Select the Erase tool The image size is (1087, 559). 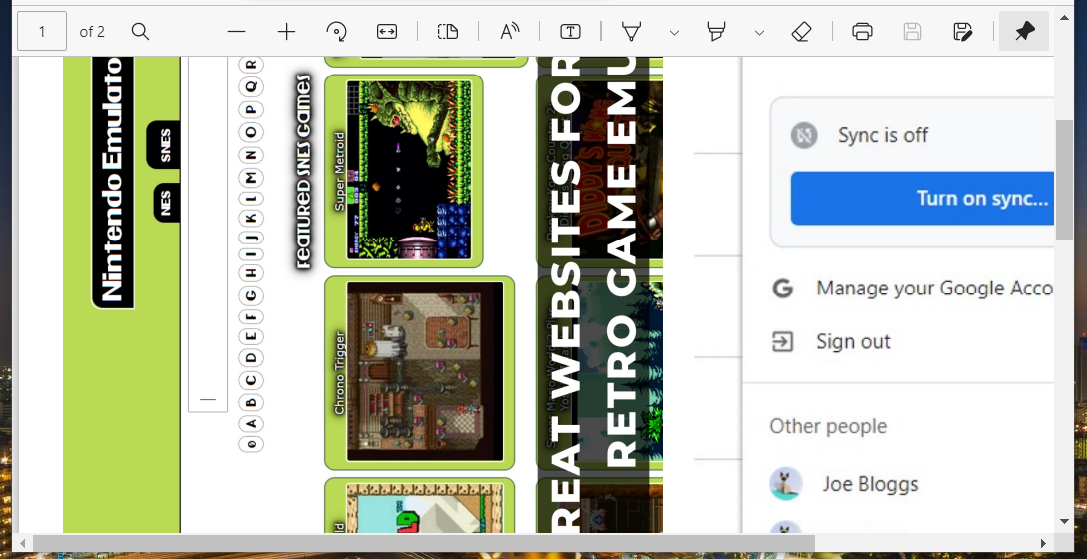click(801, 31)
